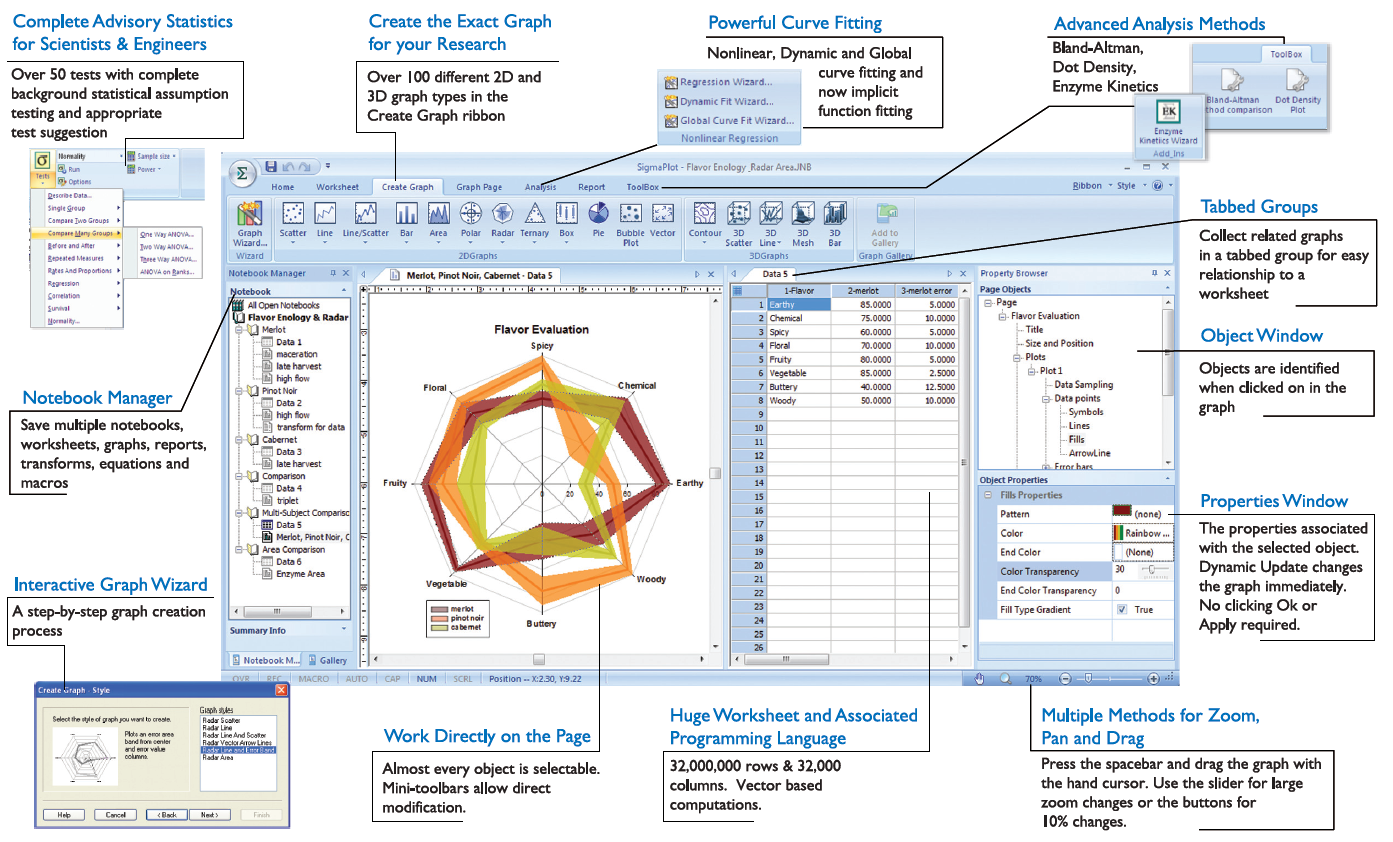The image size is (1393, 842).
Task: Activate the hand pan tool in status bar
Action: pyautogui.click(x=981, y=678)
